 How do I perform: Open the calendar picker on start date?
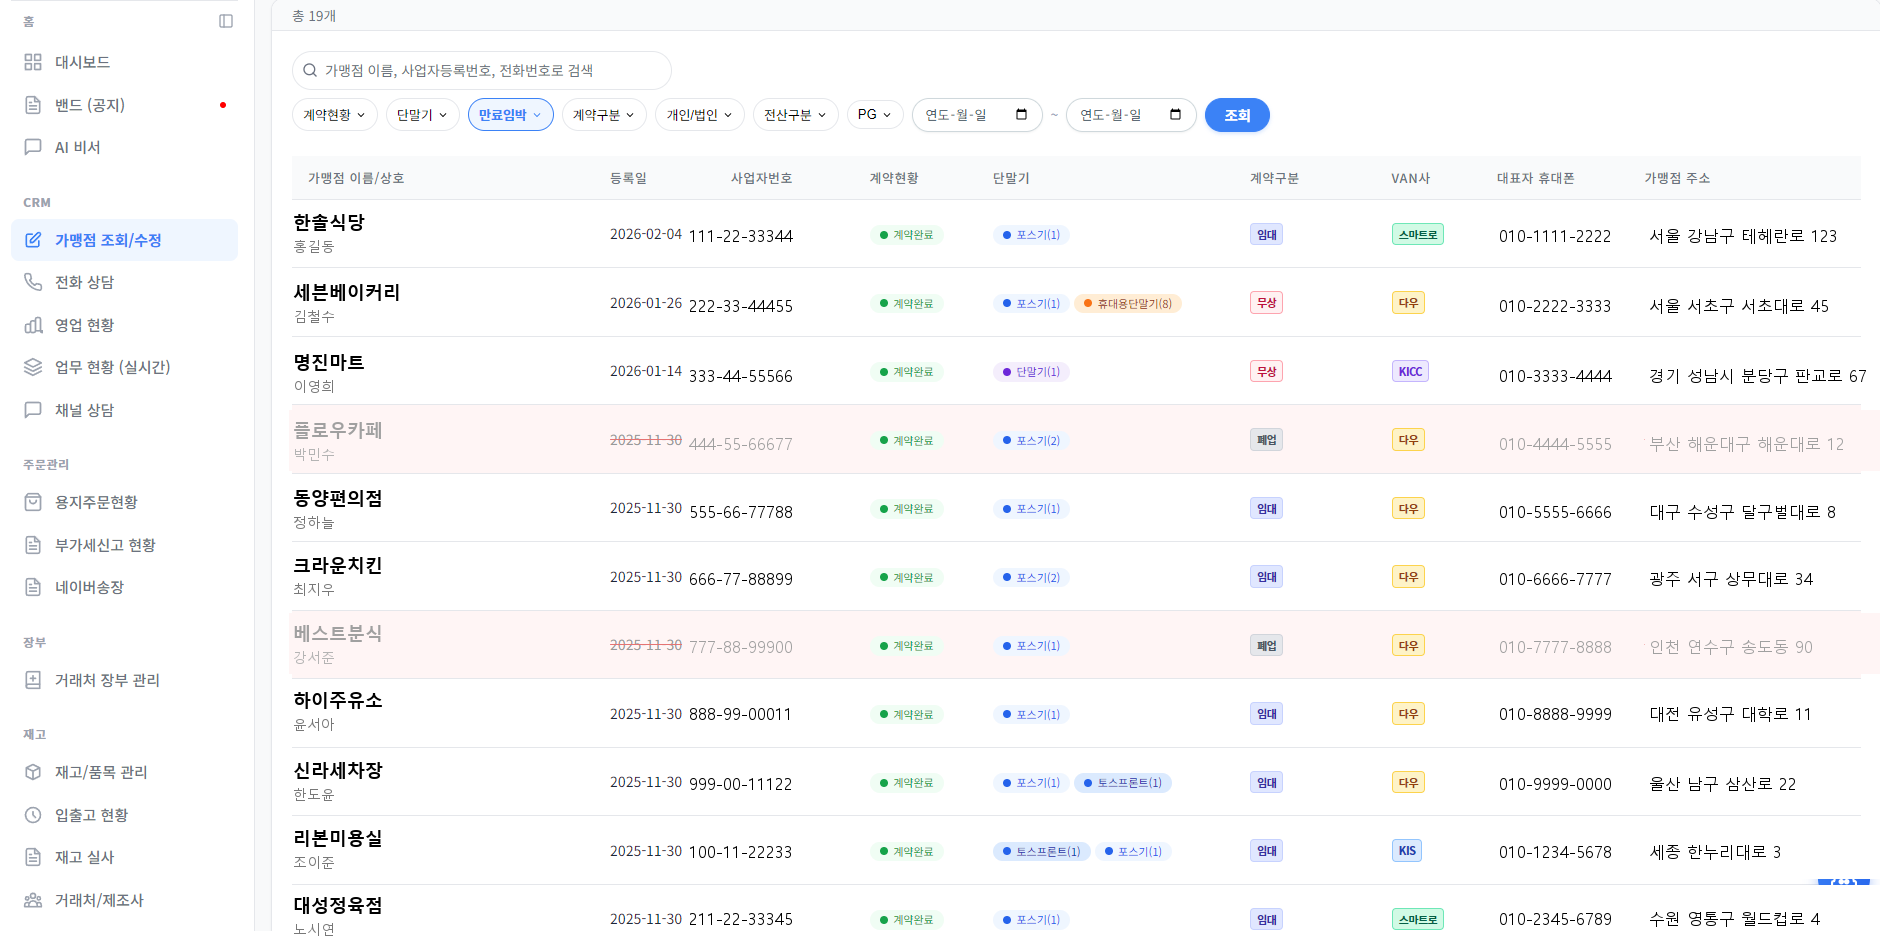click(x=1021, y=115)
